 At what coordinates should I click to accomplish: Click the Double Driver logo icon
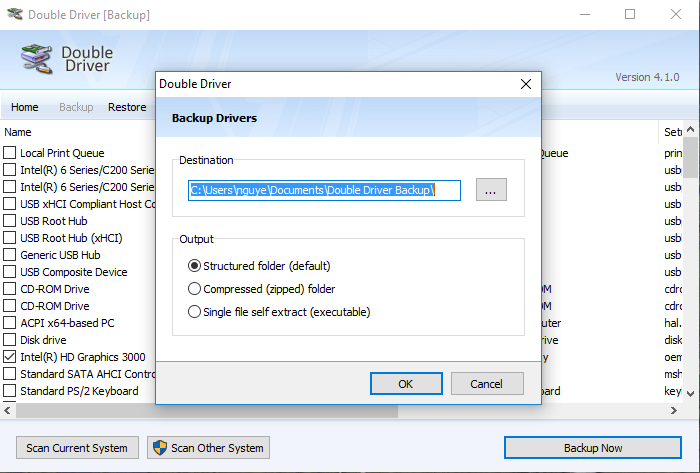[37, 59]
